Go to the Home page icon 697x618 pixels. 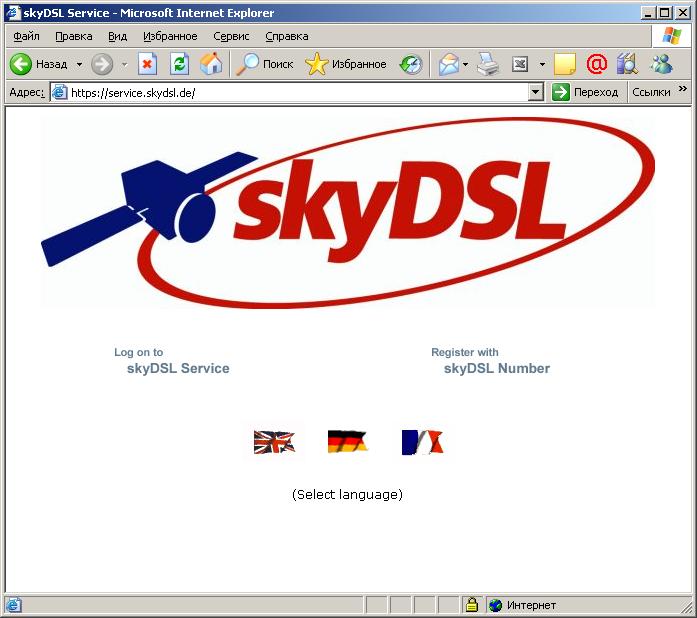tap(211, 64)
